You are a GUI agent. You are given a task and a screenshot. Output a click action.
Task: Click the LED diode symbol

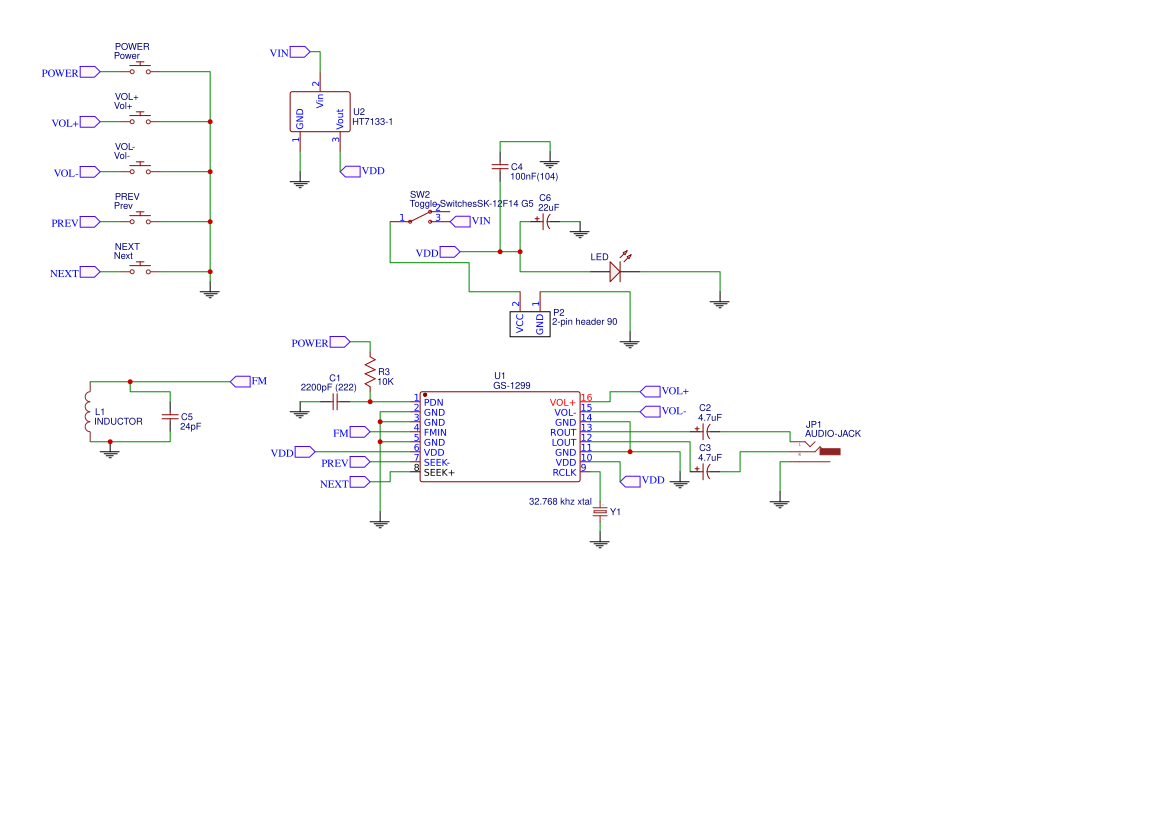[616, 271]
